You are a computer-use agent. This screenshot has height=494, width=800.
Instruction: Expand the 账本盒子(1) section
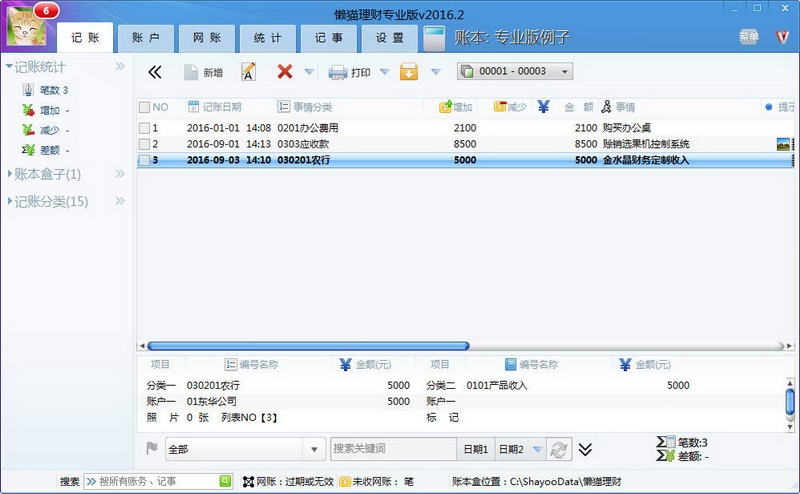(x=47, y=175)
